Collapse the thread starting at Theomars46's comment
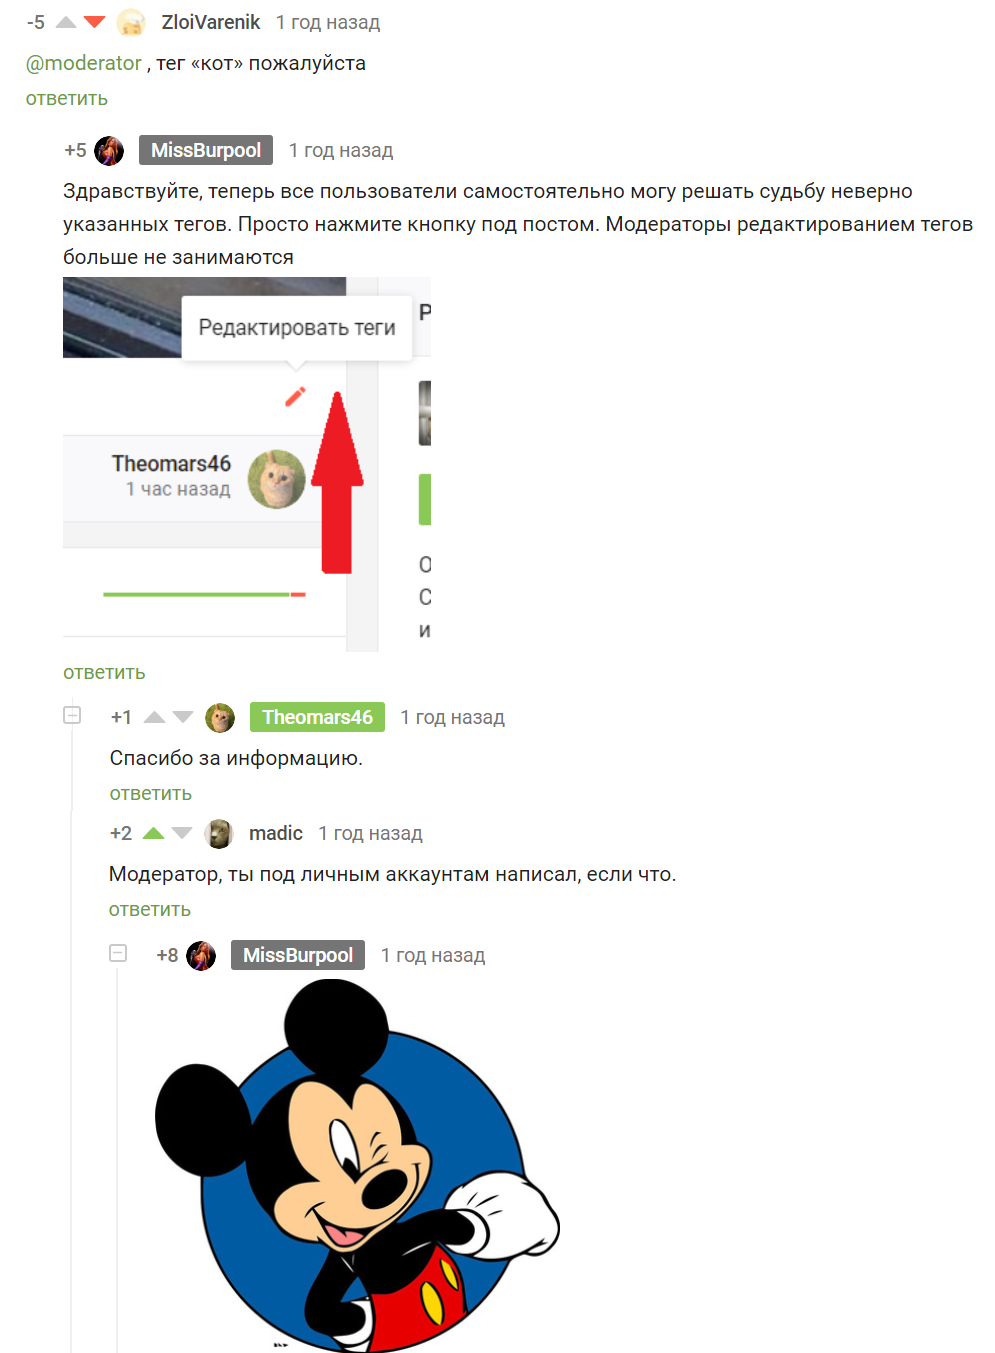Screen dimensions: 995x1353 [72, 715]
